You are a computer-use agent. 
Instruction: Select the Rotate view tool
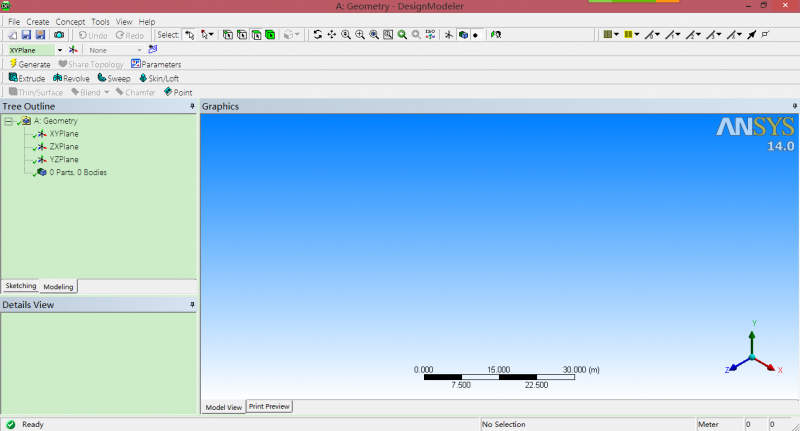coord(317,35)
